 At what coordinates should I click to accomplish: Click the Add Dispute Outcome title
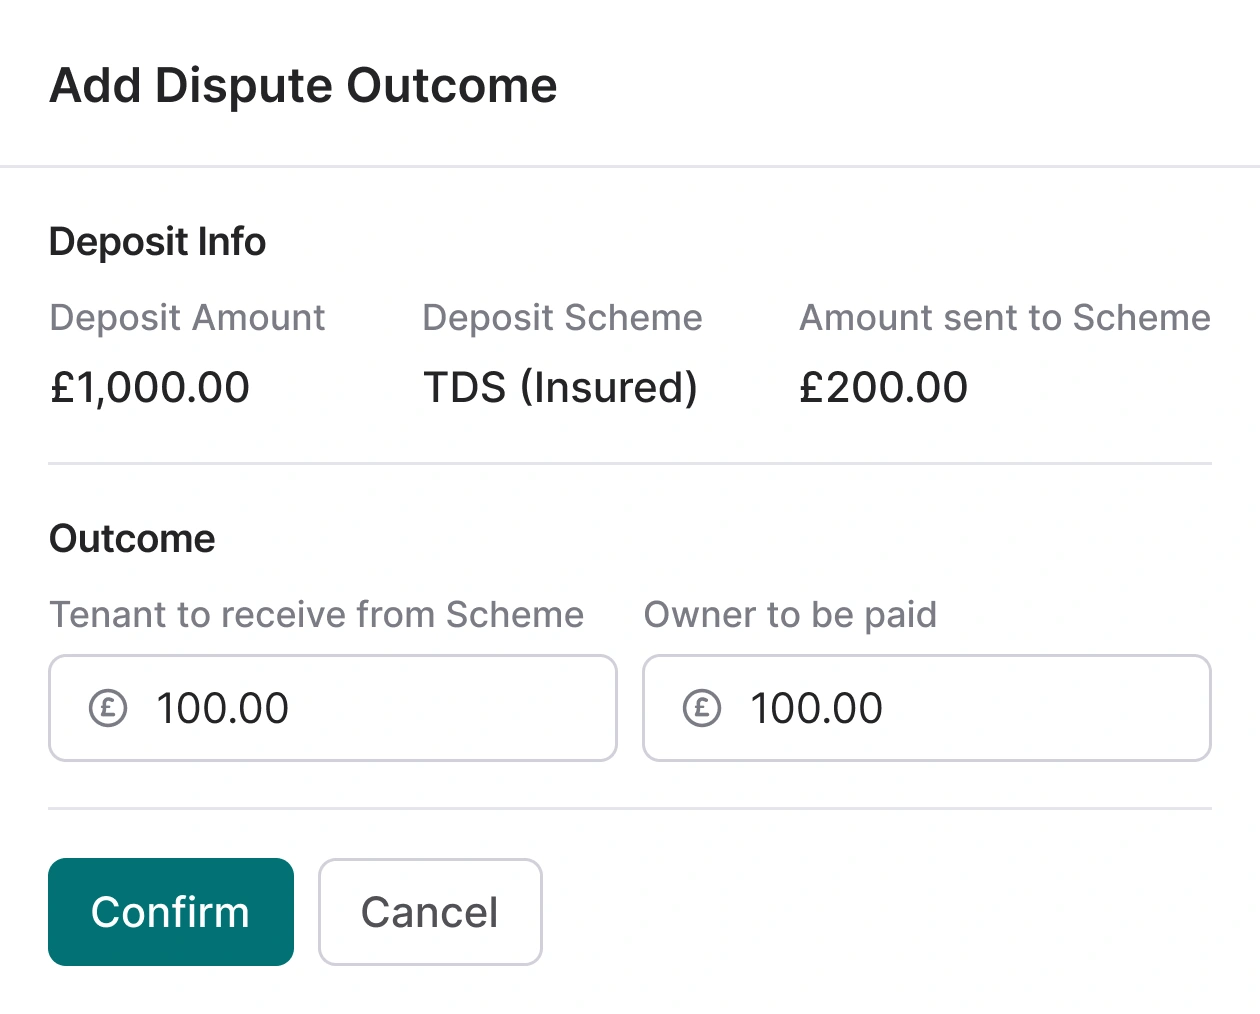pyautogui.click(x=302, y=85)
